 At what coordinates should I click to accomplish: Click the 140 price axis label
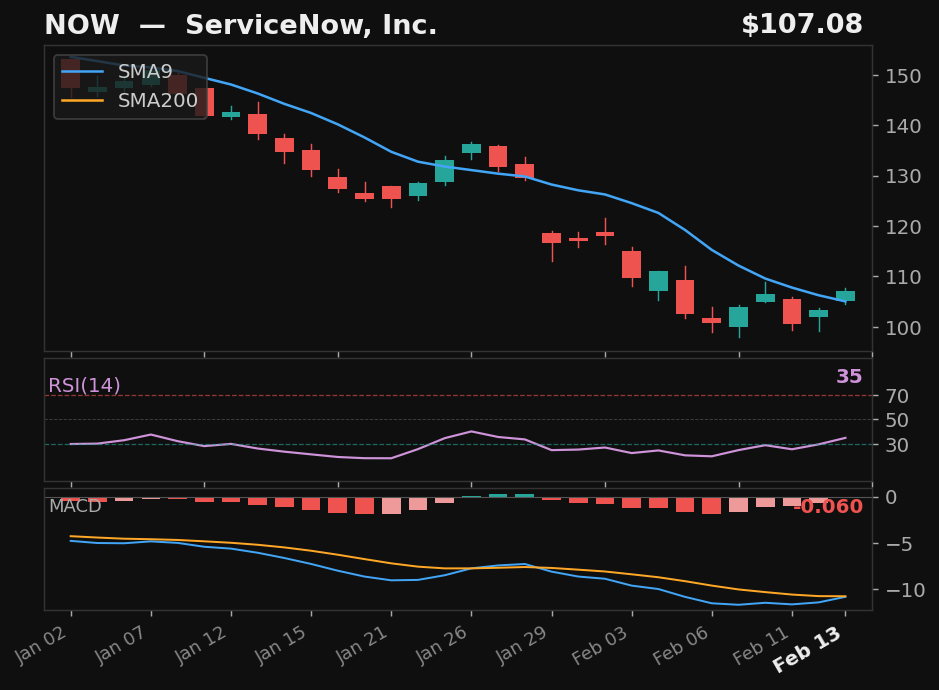tap(903, 126)
